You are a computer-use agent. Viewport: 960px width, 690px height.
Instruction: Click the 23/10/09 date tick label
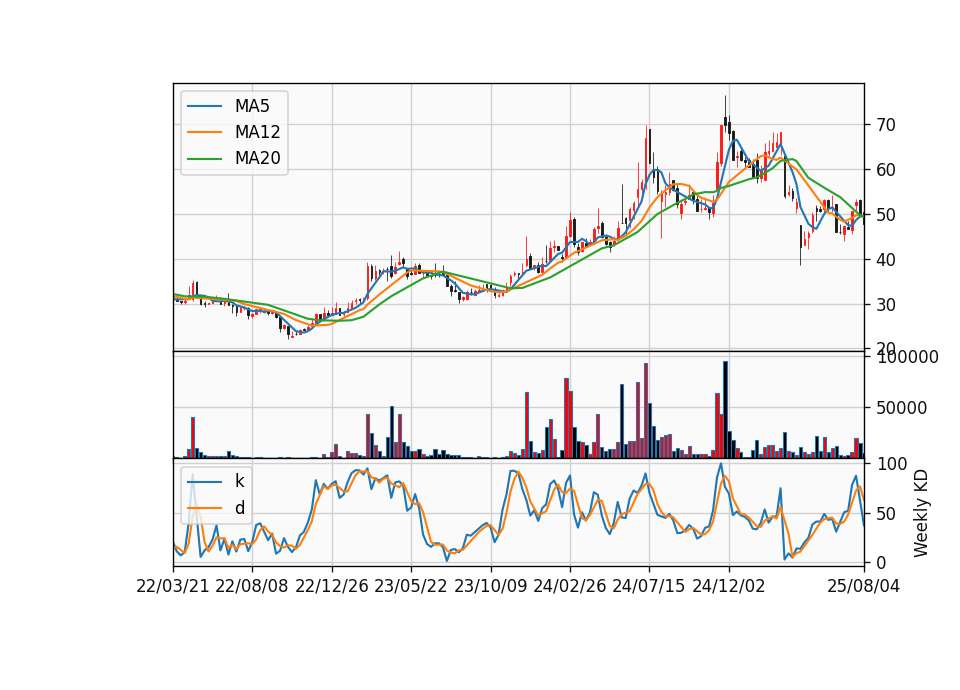click(490, 586)
